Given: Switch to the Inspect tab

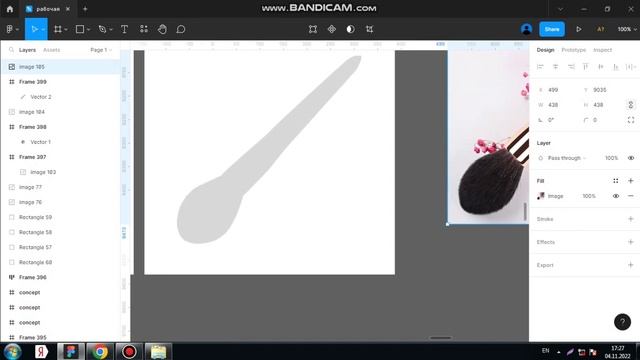Looking at the screenshot, I should tap(602, 50).
